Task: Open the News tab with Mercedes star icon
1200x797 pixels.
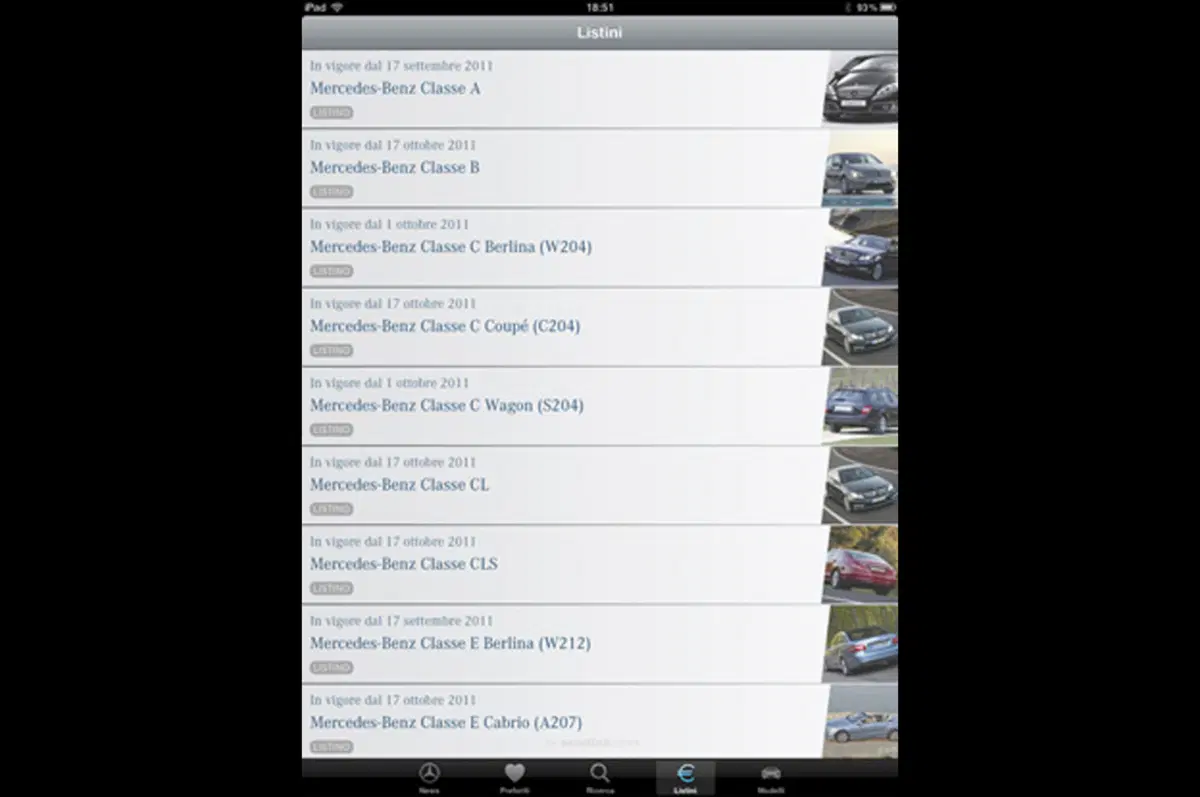Action: [x=429, y=778]
